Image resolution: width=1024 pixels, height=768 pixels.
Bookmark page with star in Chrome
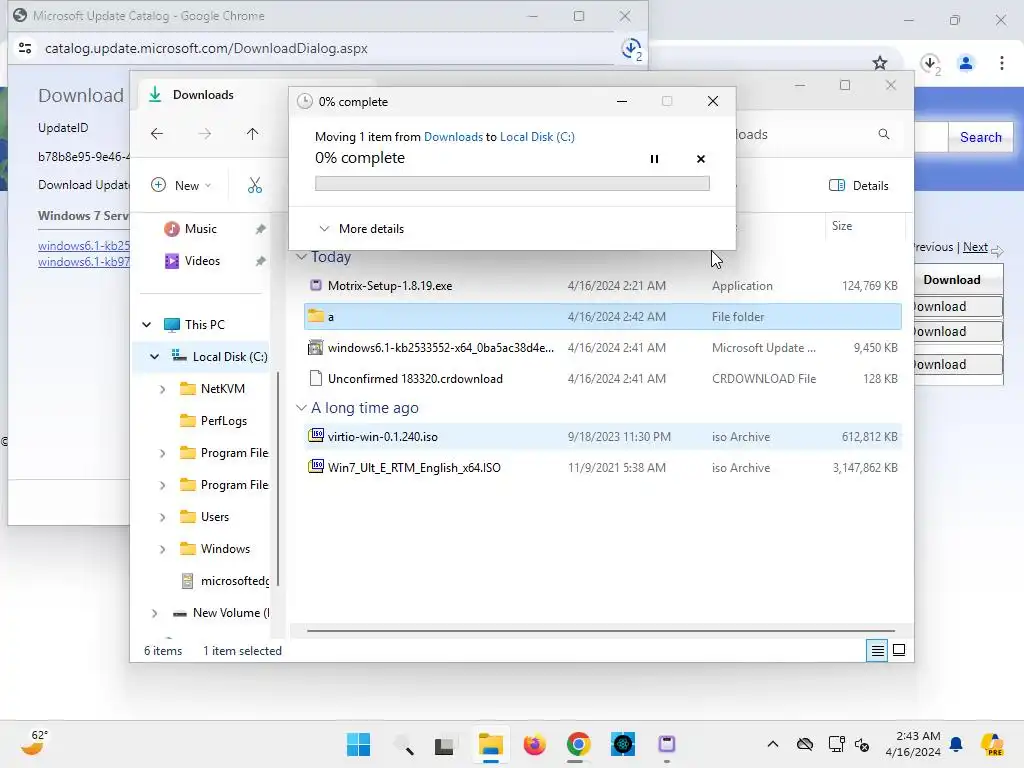[880, 63]
